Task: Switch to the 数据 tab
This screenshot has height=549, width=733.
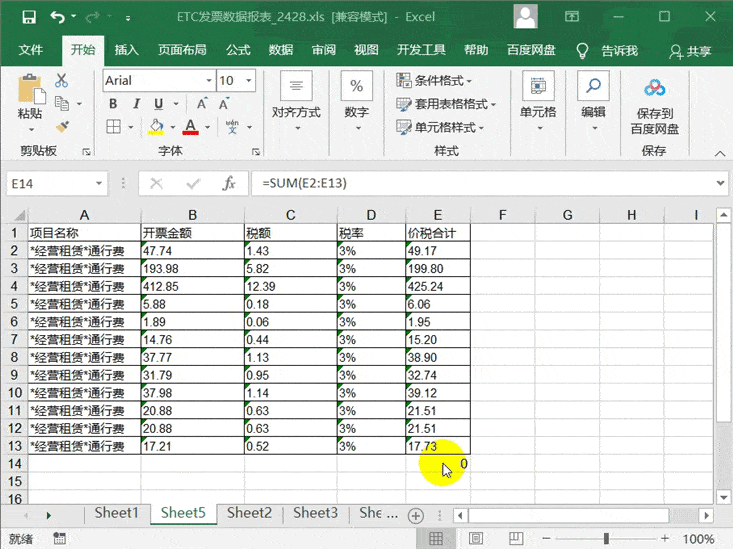Action: [x=281, y=50]
